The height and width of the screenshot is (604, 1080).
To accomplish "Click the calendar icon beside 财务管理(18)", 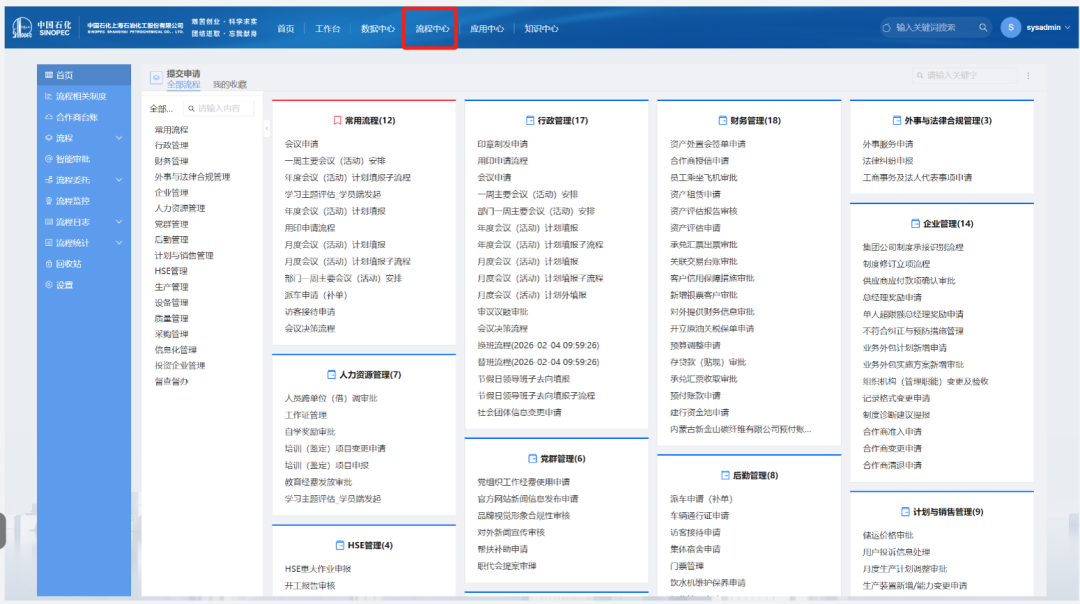I will 722,120.
